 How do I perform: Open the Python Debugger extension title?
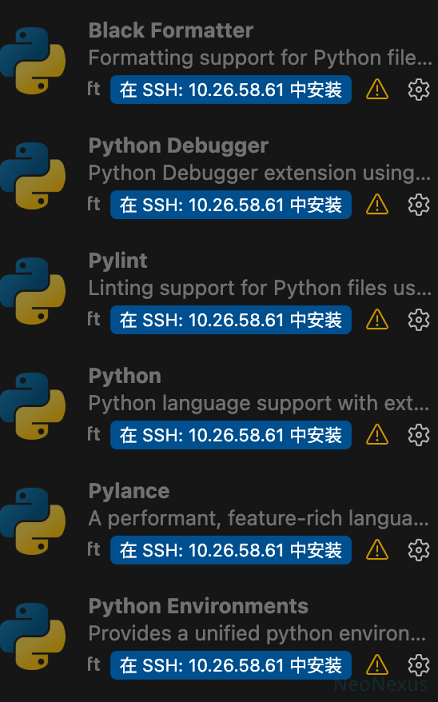click(178, 146)
